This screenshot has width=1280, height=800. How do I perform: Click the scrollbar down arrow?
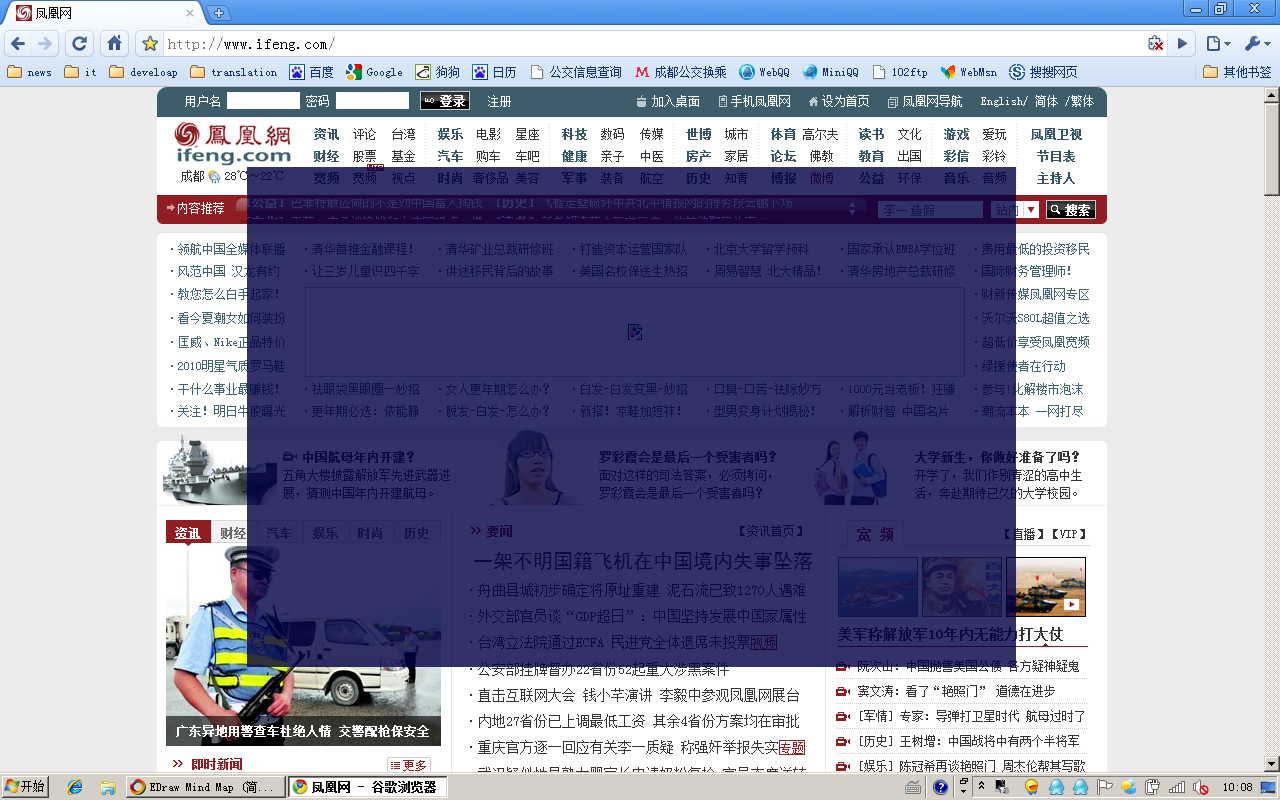coord(1271,765)
